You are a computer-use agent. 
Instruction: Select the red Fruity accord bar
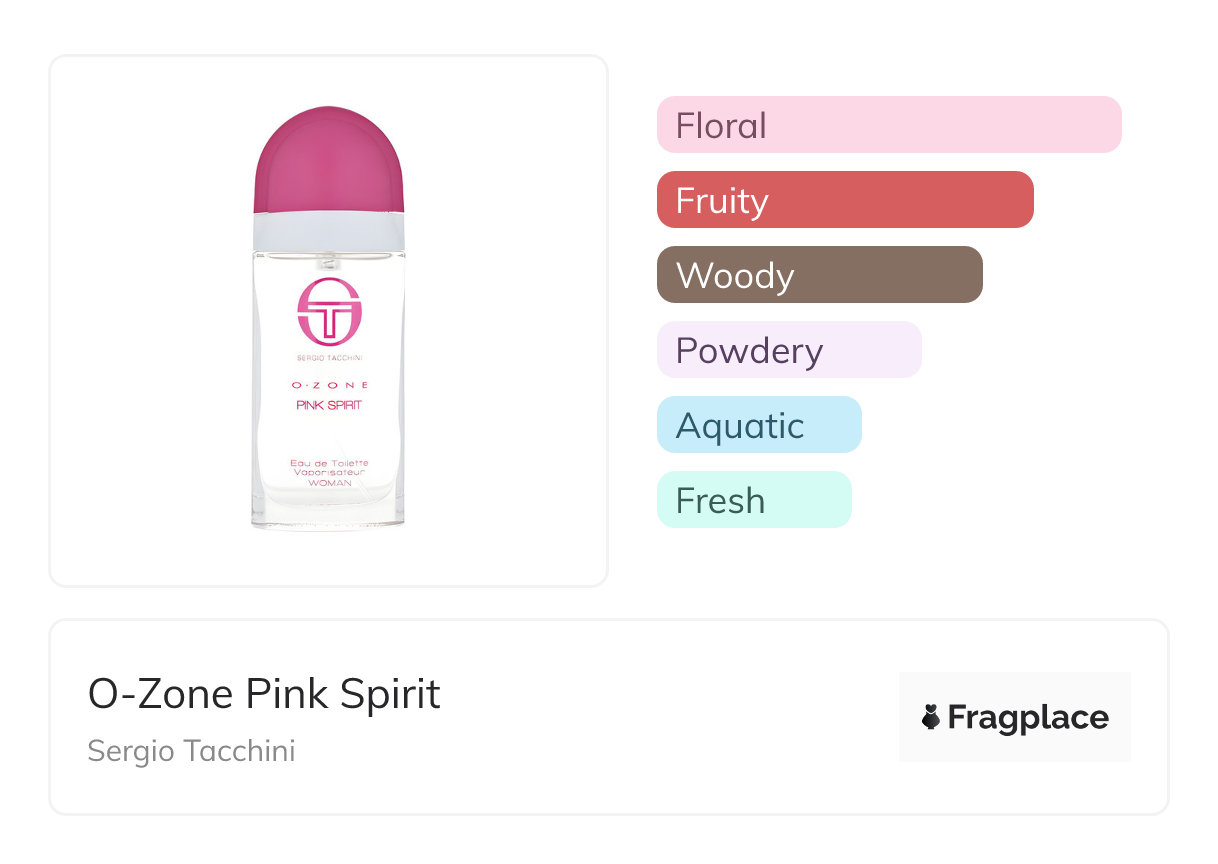(x=845, y=200)
